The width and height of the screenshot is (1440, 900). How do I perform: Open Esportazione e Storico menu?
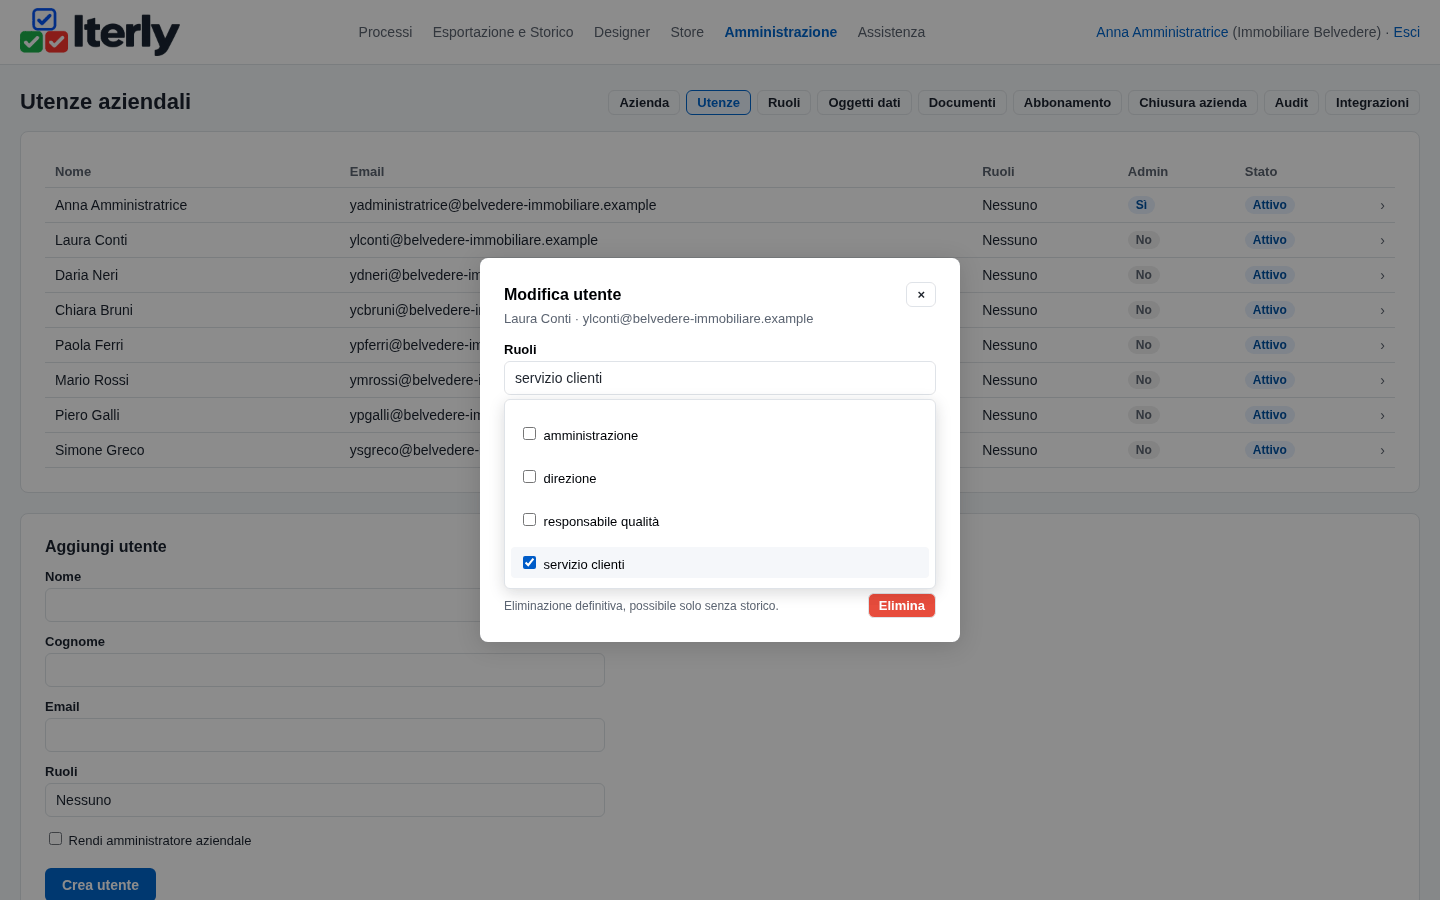click(x=503, y=32)
